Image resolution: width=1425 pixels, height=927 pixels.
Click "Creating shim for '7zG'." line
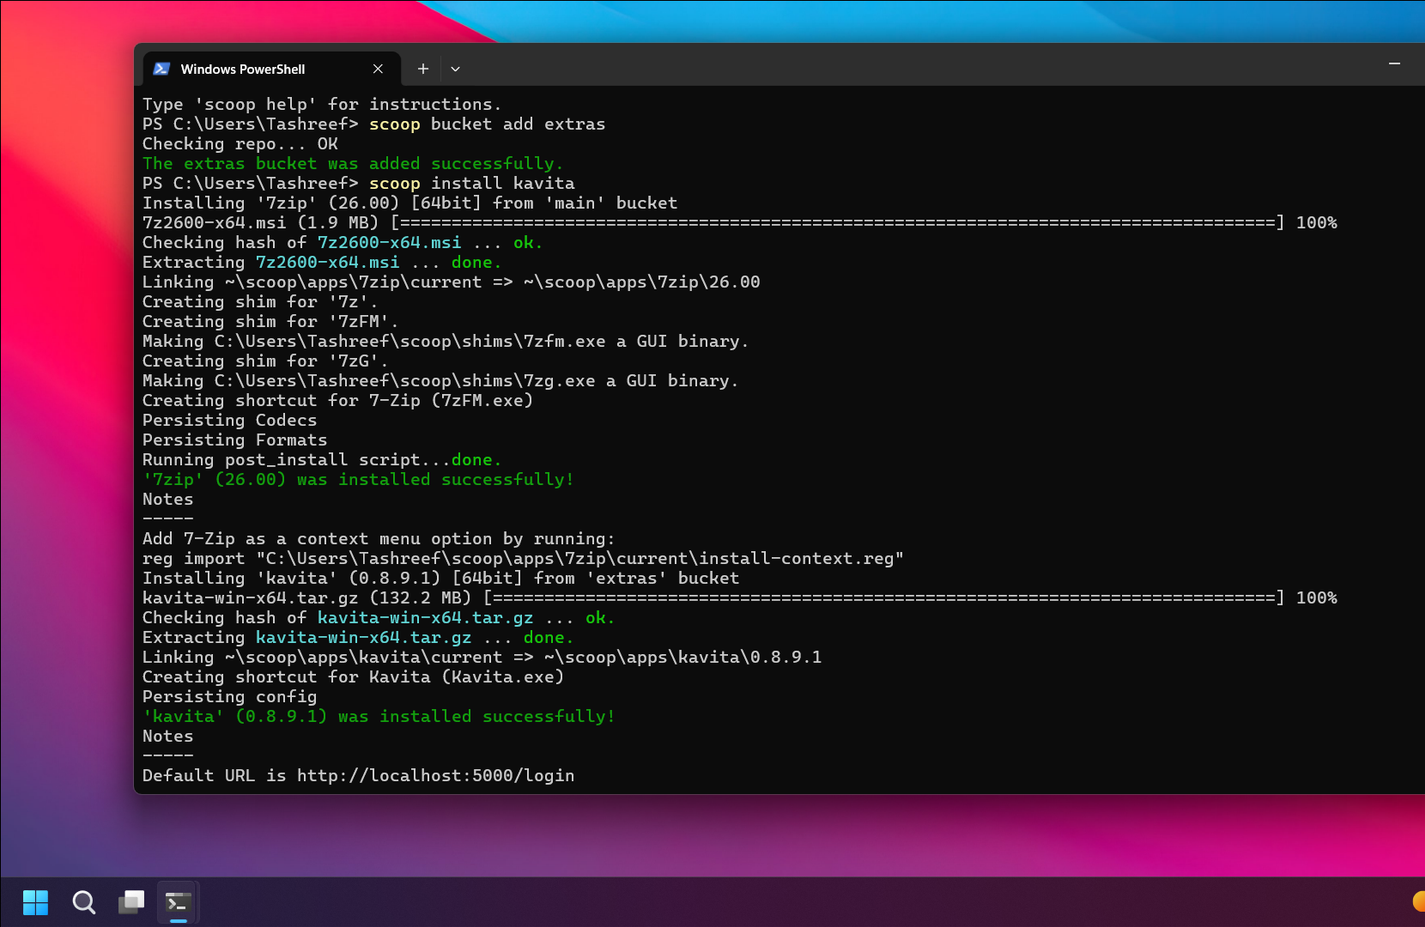(x=265, y=361)
